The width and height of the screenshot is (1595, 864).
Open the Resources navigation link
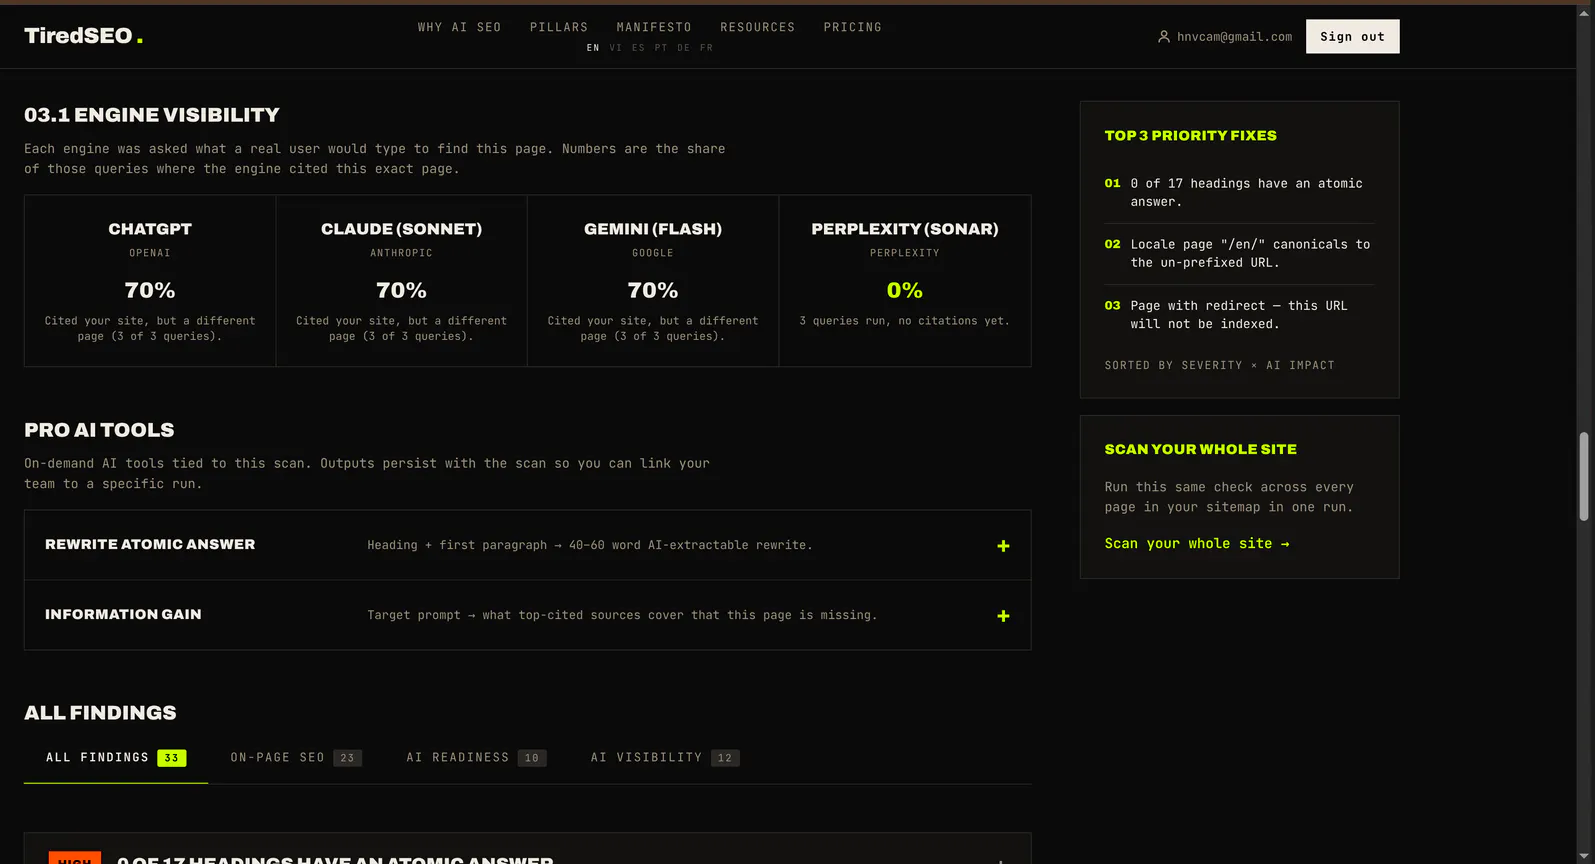pos(758,27)
